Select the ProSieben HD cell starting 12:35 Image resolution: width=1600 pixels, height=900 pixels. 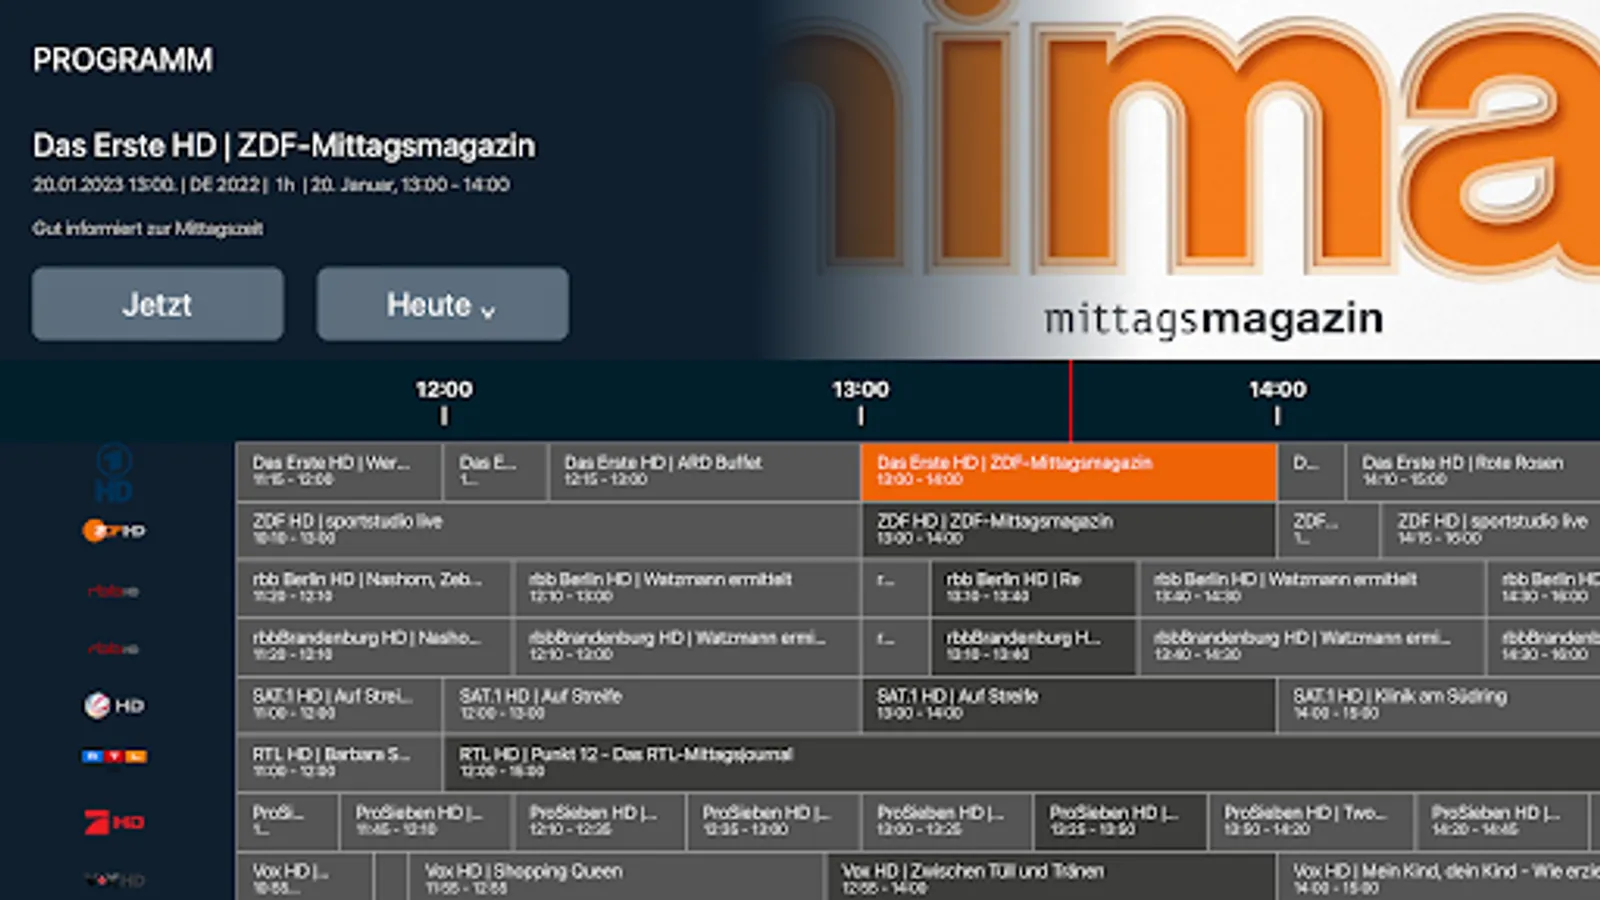[x=774, y=821]
